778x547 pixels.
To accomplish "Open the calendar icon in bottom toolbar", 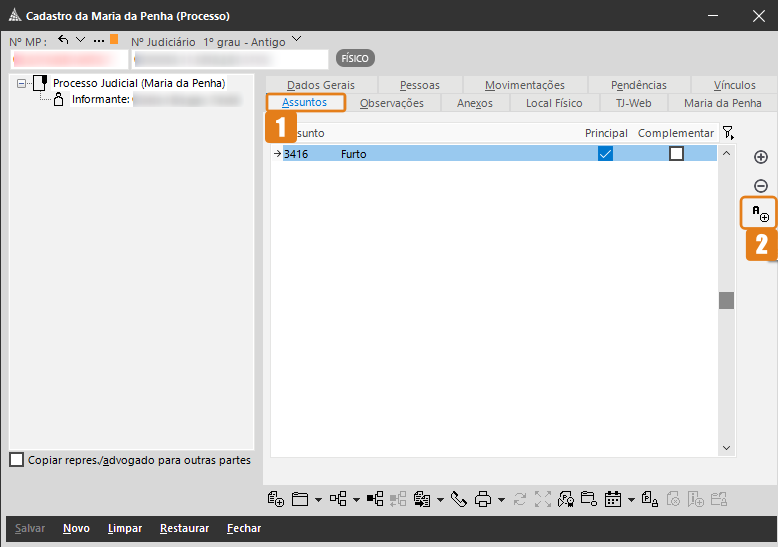I will (x=613, y=499).
